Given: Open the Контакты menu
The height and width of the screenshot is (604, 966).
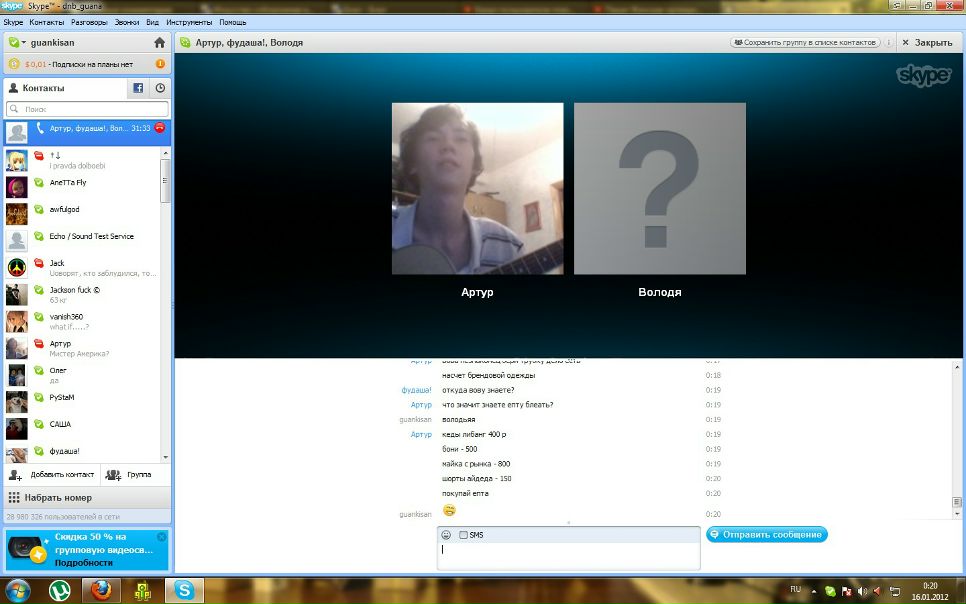Looking at the screenshot, I should tap(47, 21).
